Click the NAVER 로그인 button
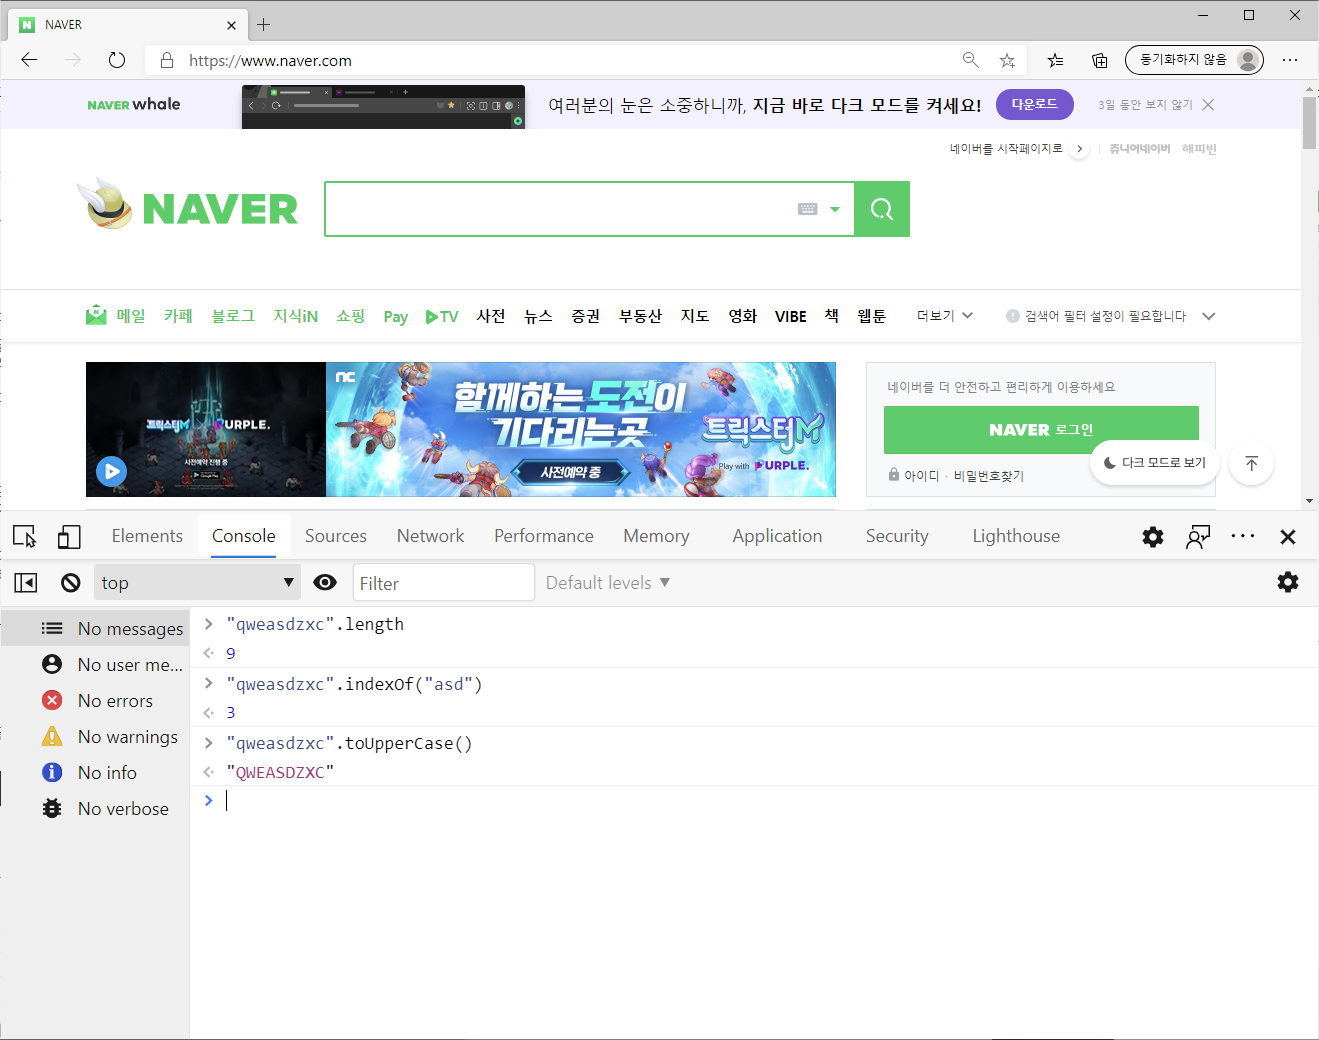 point(1041,430)
